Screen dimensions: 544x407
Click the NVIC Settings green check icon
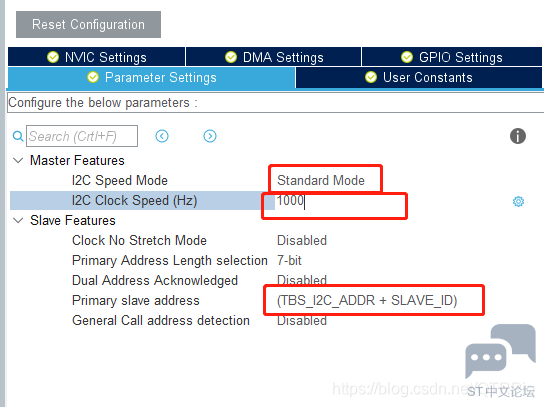point(53,57)
